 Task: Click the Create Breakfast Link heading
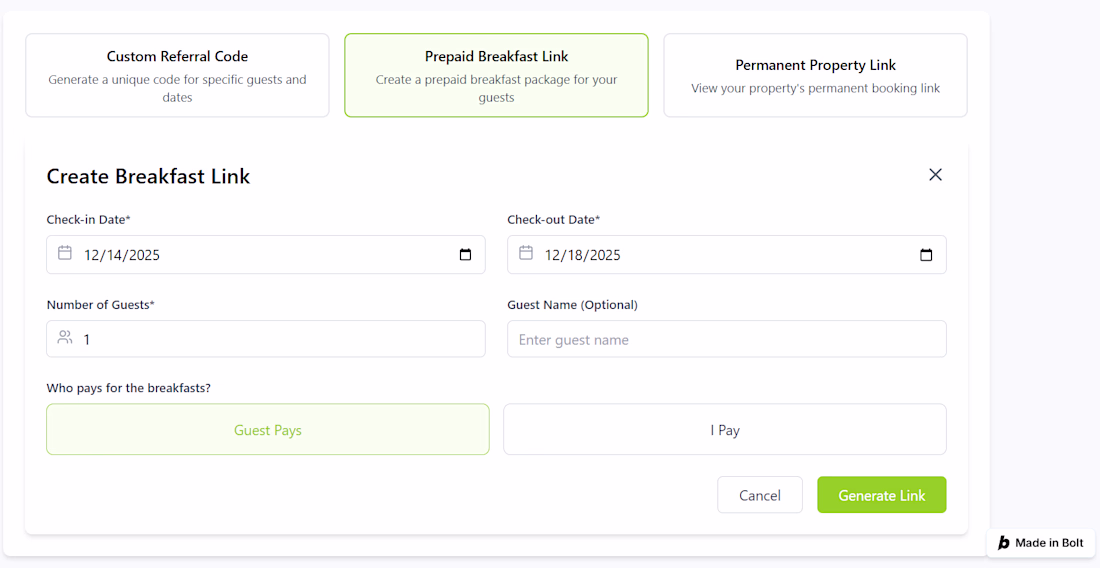pyautogui.click(x=148, y=177)
